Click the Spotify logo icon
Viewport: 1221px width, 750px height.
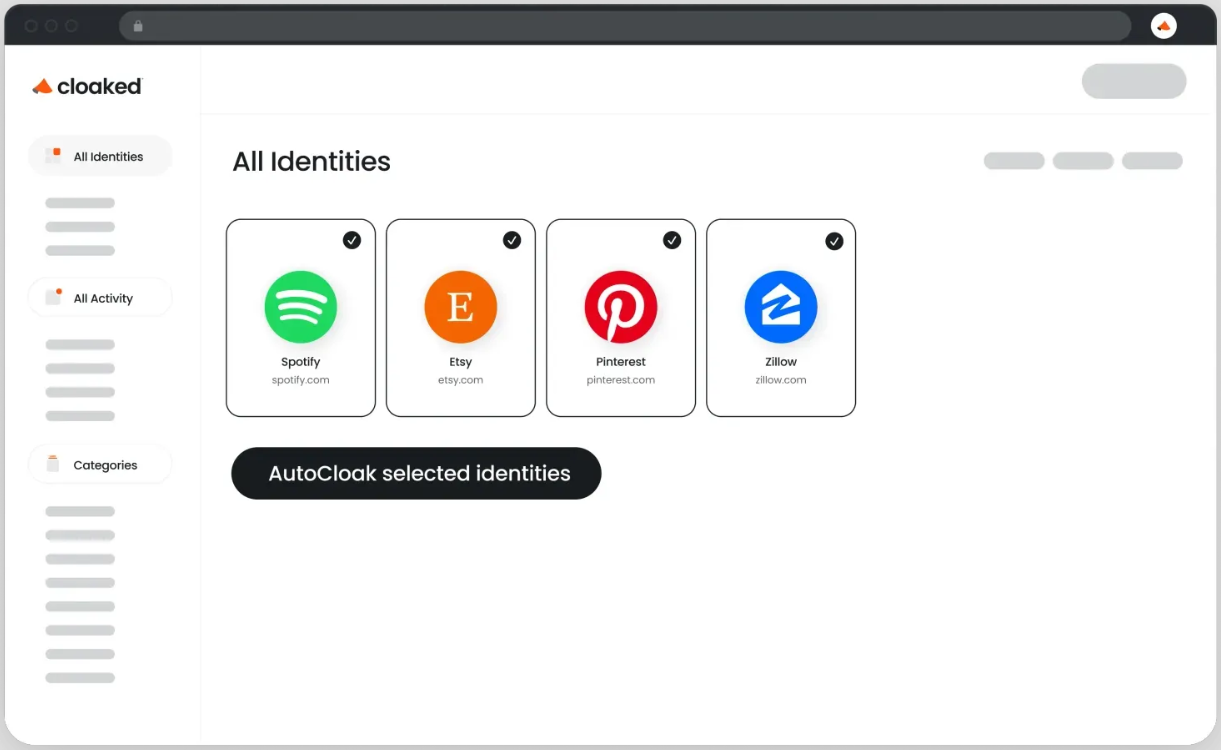coord(300,307)
